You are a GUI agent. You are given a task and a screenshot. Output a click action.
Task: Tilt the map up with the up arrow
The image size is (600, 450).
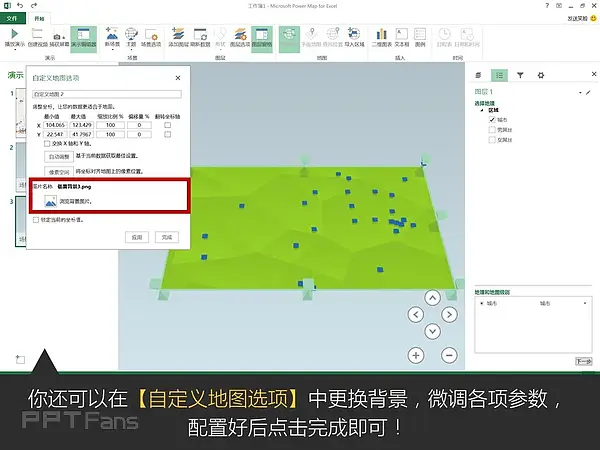[433, 297]
